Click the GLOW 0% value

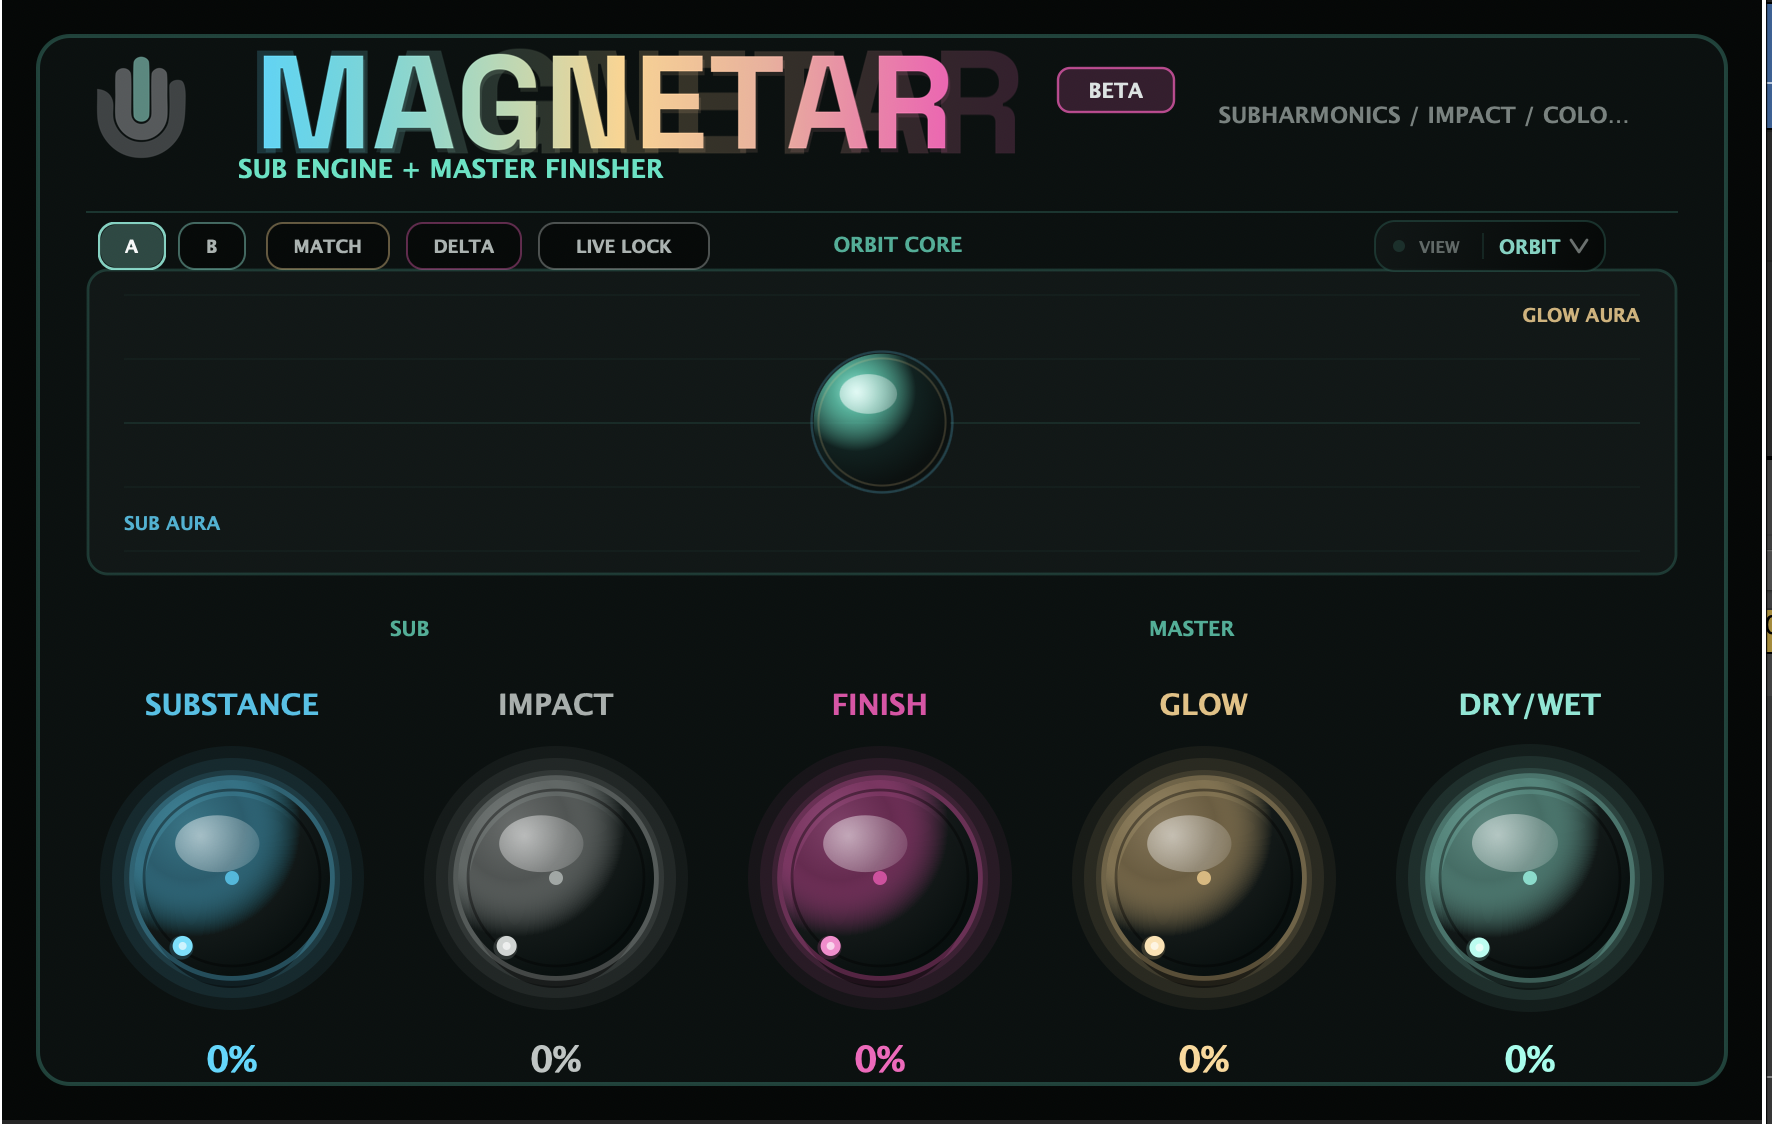(x=1204, y=1059)
